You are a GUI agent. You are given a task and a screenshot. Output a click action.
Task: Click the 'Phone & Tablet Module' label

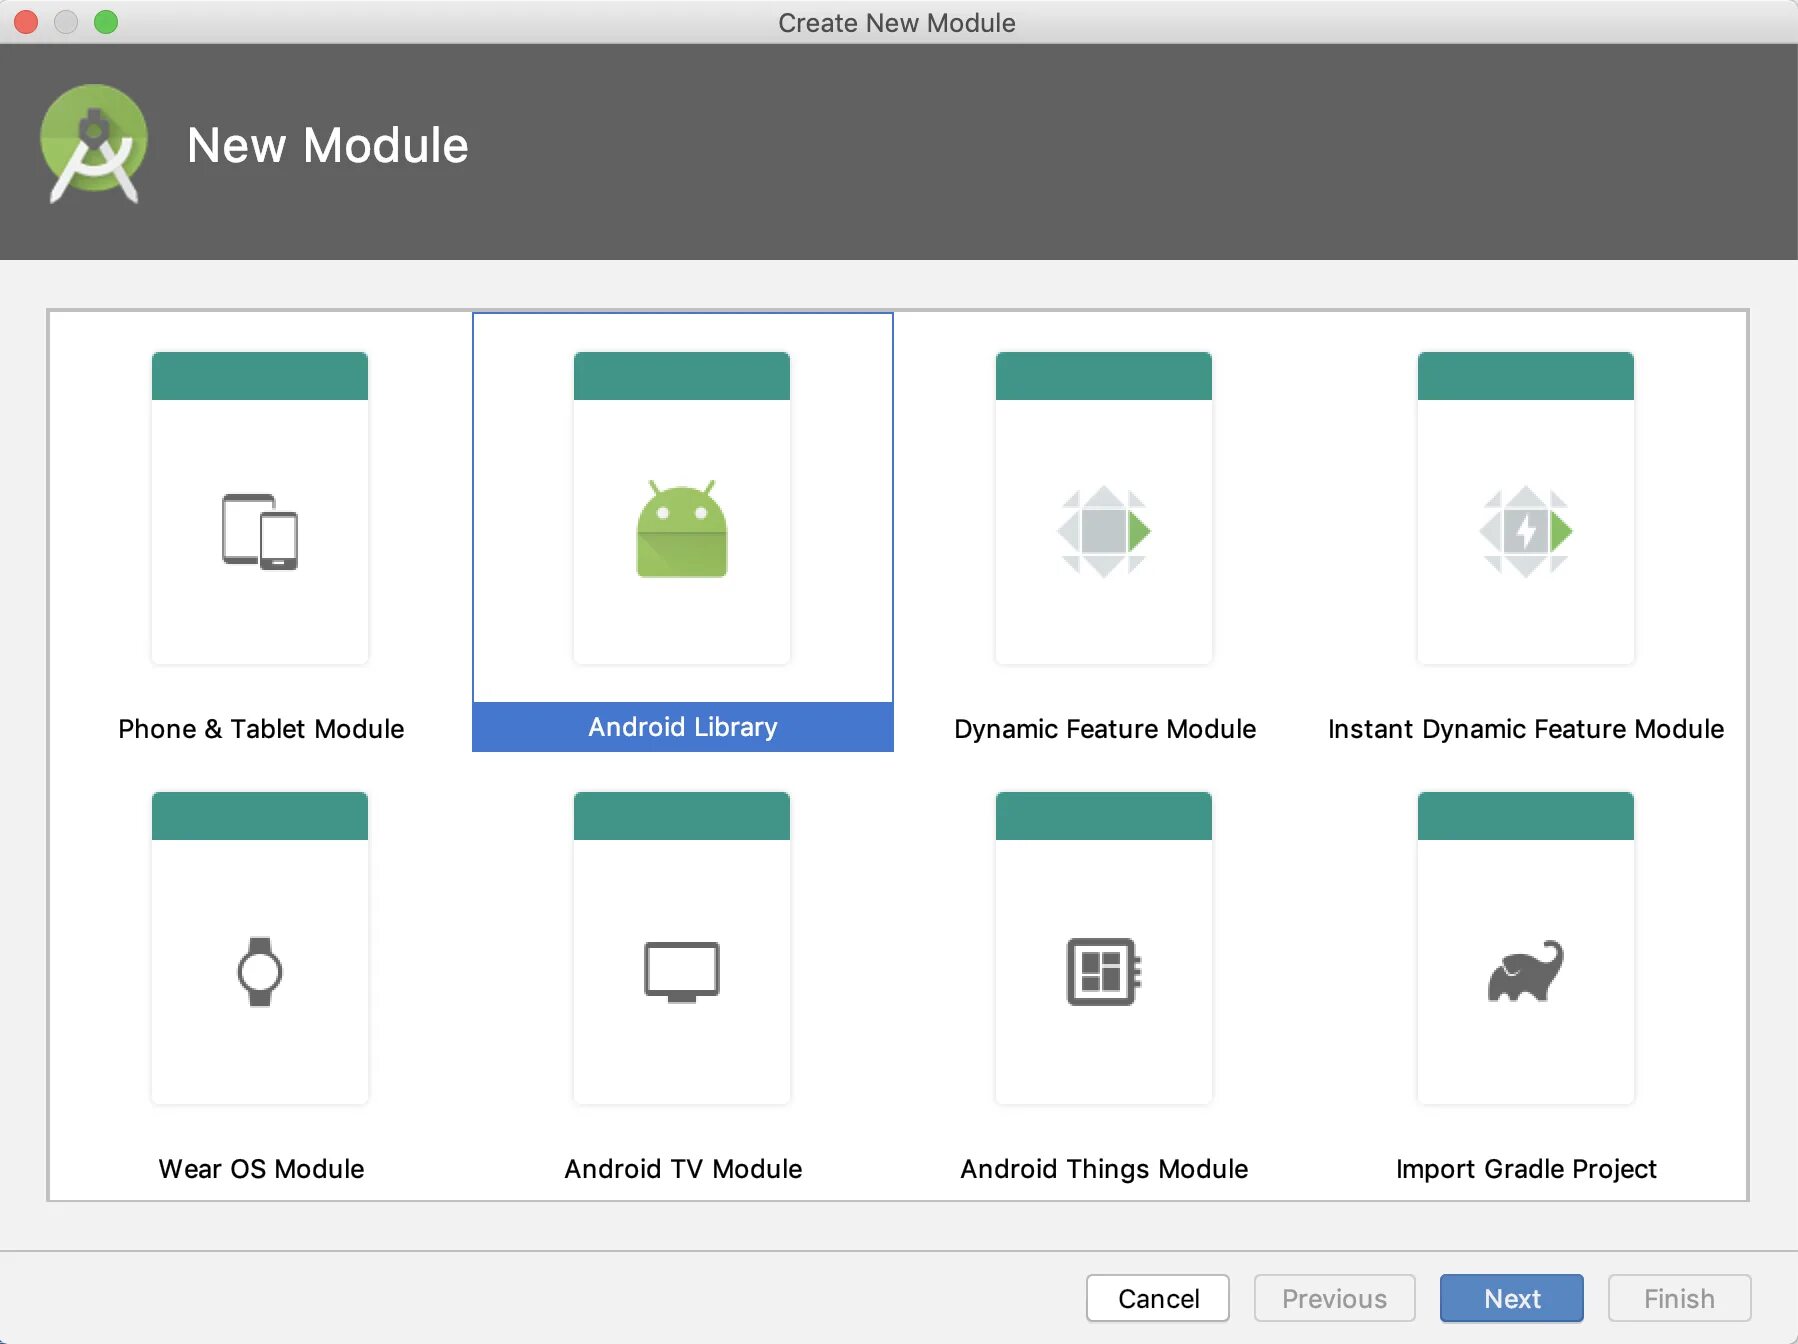tap(261, 729)
